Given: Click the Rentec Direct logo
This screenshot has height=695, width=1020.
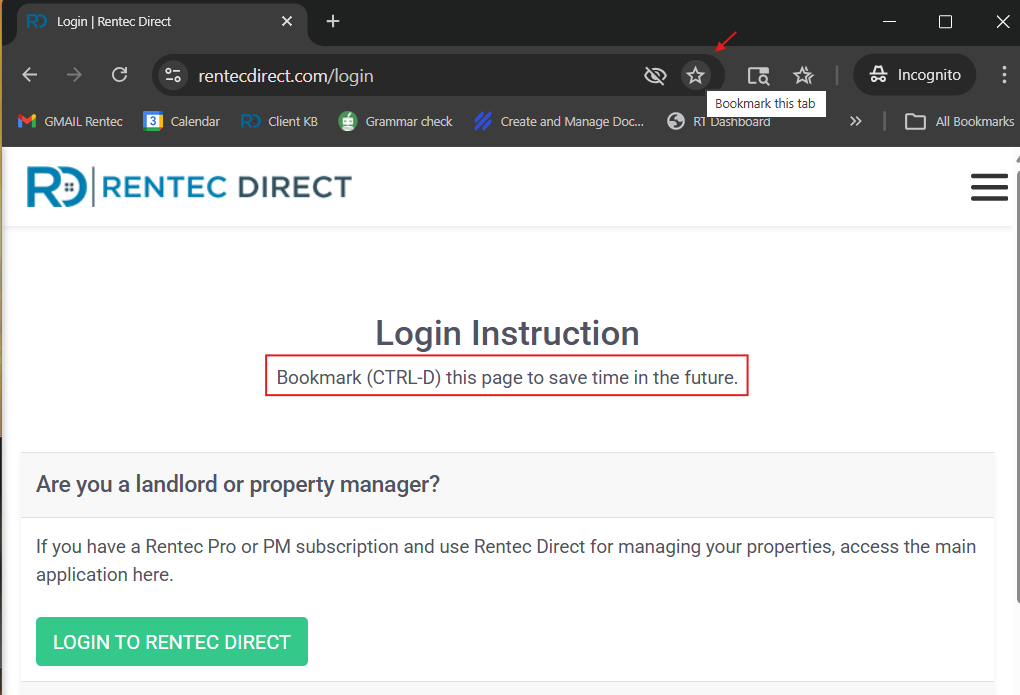Looking at the screenshot, I should 189,187.
